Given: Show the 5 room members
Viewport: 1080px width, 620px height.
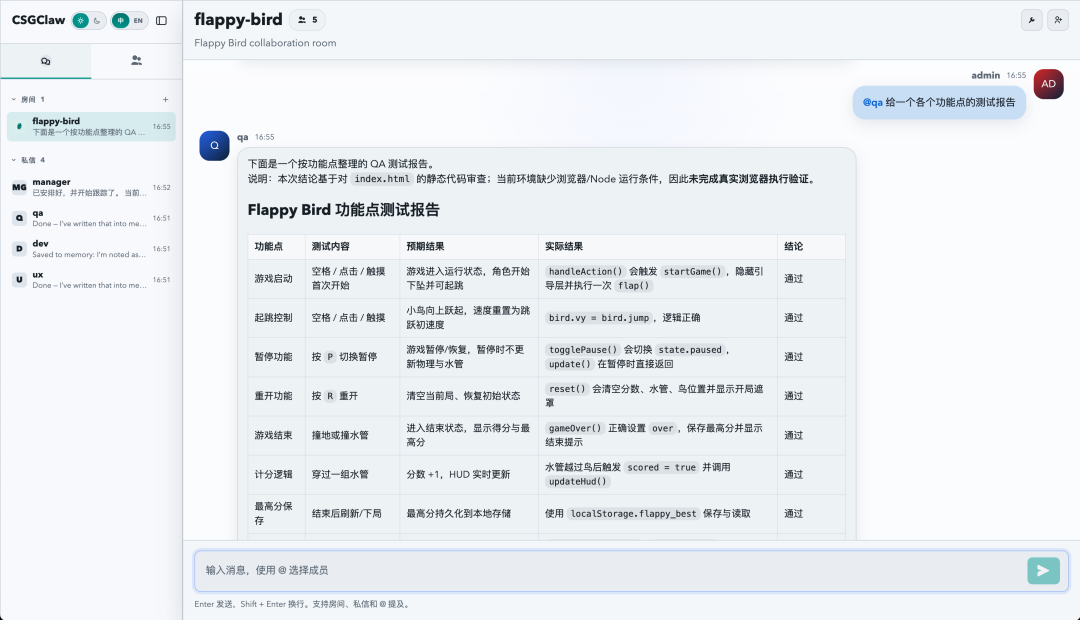Looking at the screenshot, I should [307, 20].
